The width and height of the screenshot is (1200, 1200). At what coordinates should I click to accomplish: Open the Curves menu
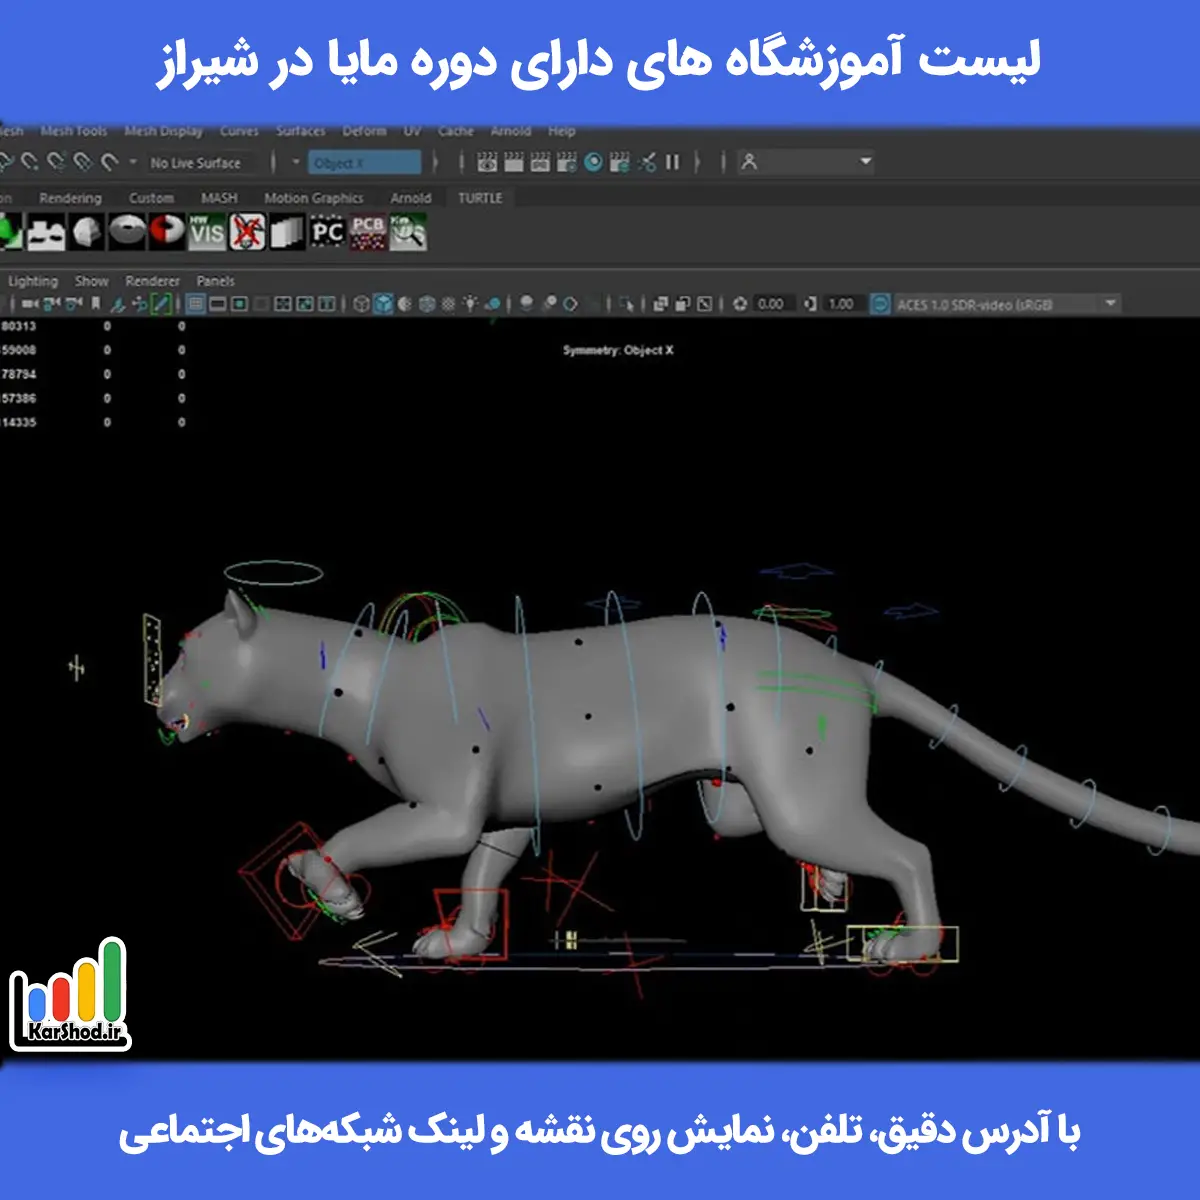pos(239,131)
